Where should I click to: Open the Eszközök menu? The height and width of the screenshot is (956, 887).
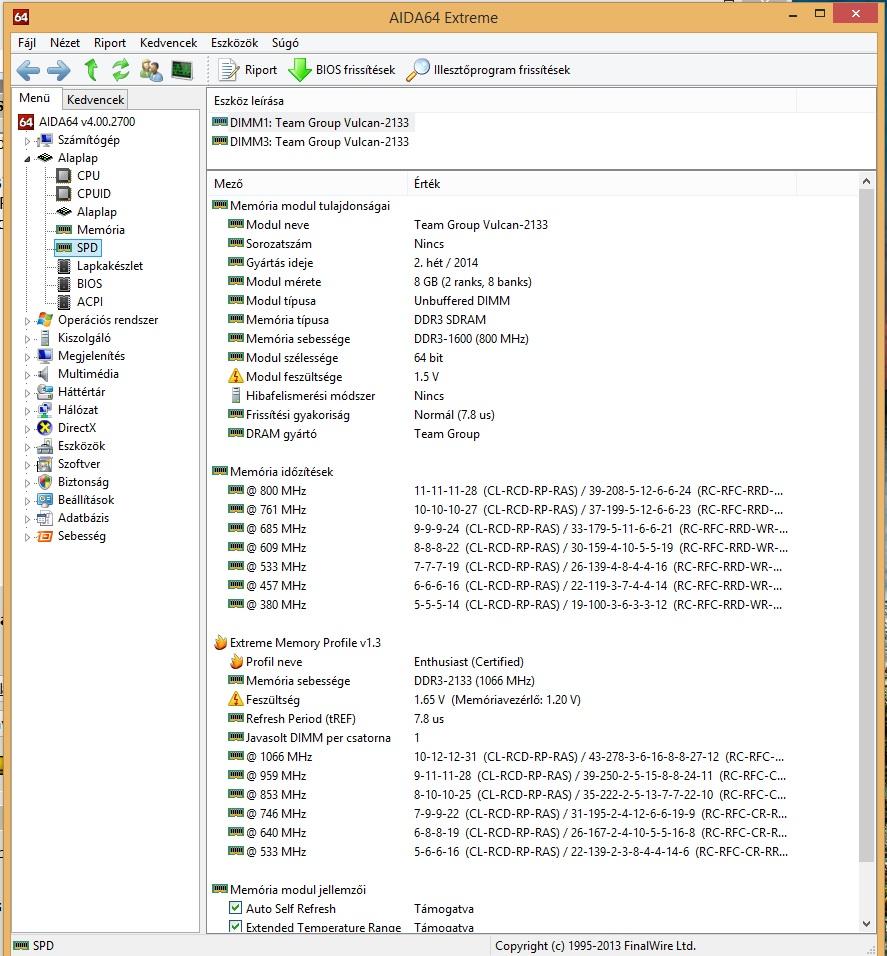[x=234, y=43]
